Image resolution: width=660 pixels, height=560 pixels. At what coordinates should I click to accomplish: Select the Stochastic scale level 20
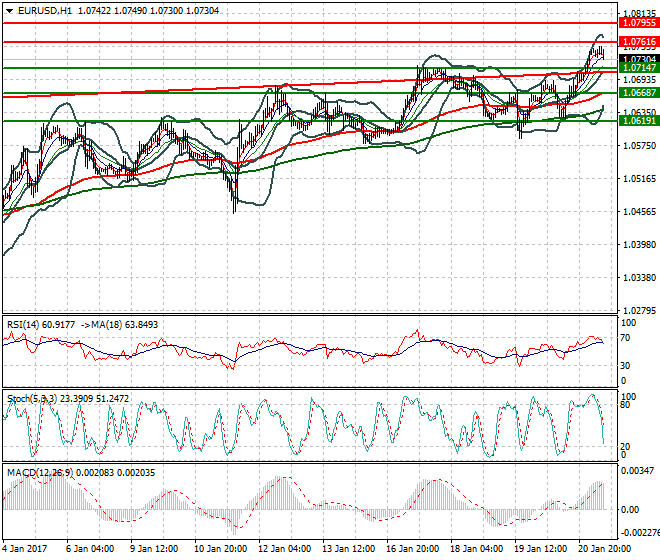[x=625, y=446]
